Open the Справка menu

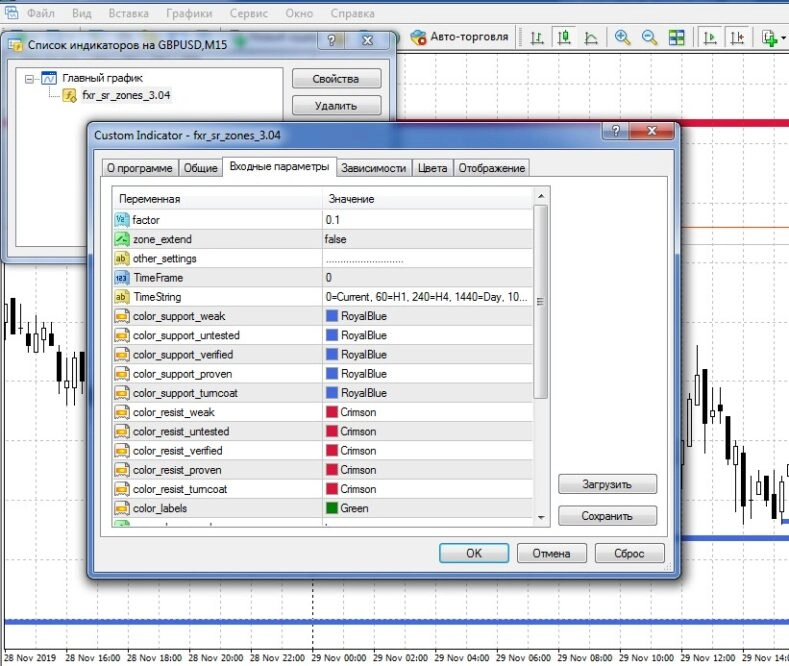[352, 13]
